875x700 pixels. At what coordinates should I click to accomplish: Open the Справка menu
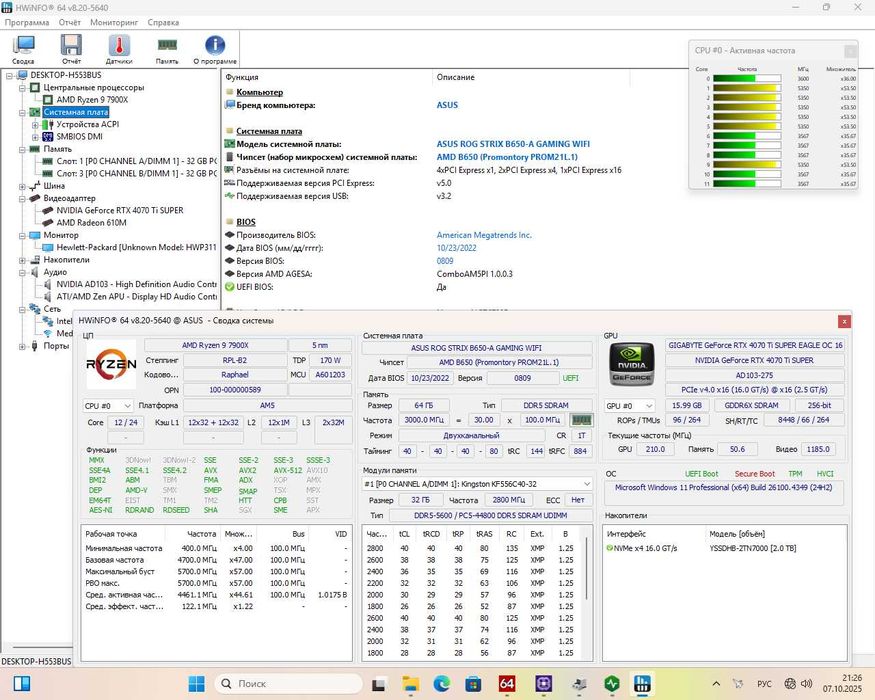(x=163, y=22)
